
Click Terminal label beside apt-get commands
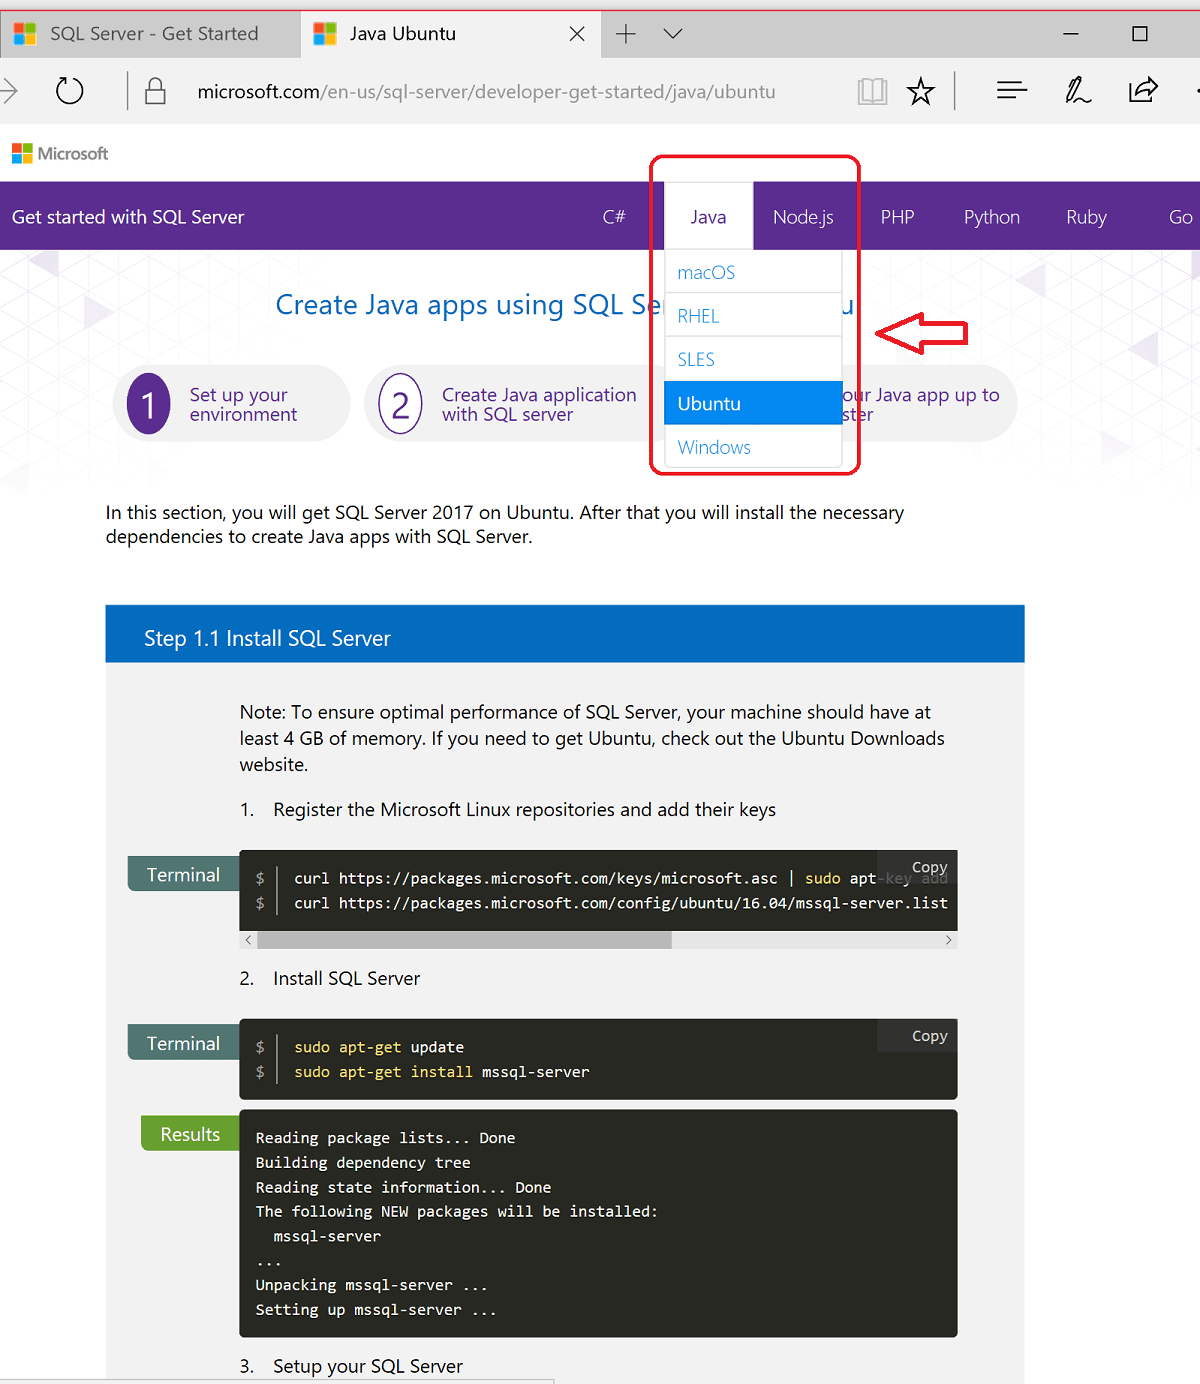(183, 1043)
